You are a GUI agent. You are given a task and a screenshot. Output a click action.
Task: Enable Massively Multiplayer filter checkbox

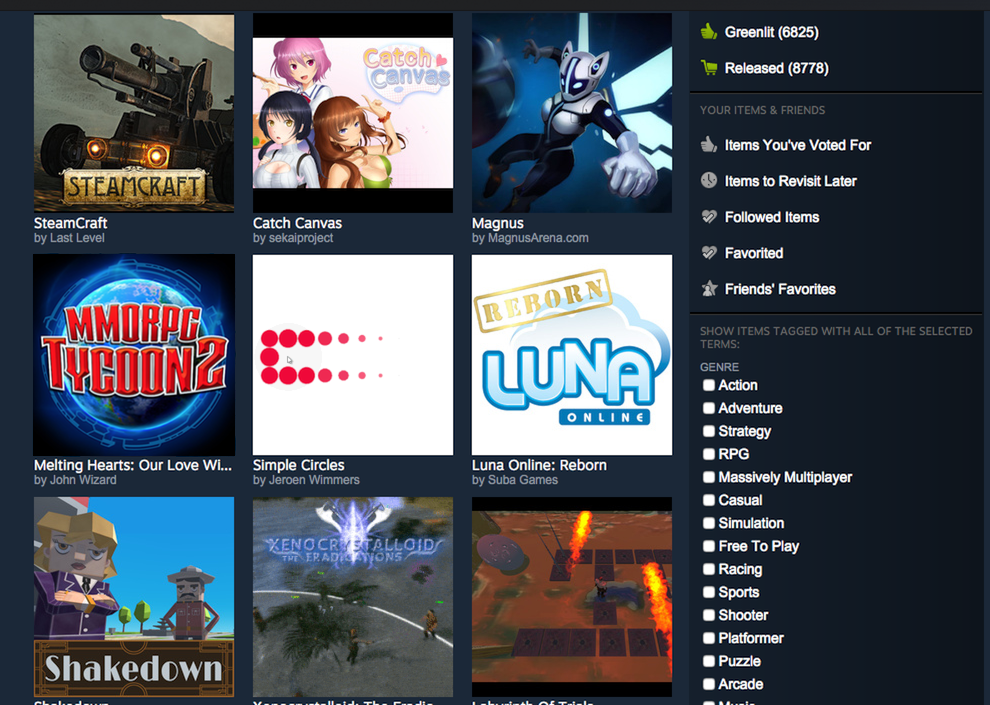click(709, 477)
